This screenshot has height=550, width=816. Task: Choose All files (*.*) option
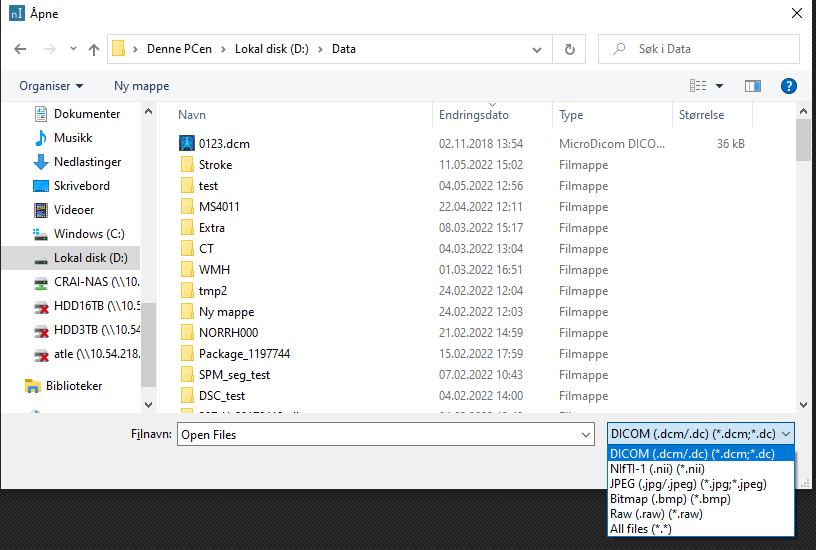tap(642, 528)
